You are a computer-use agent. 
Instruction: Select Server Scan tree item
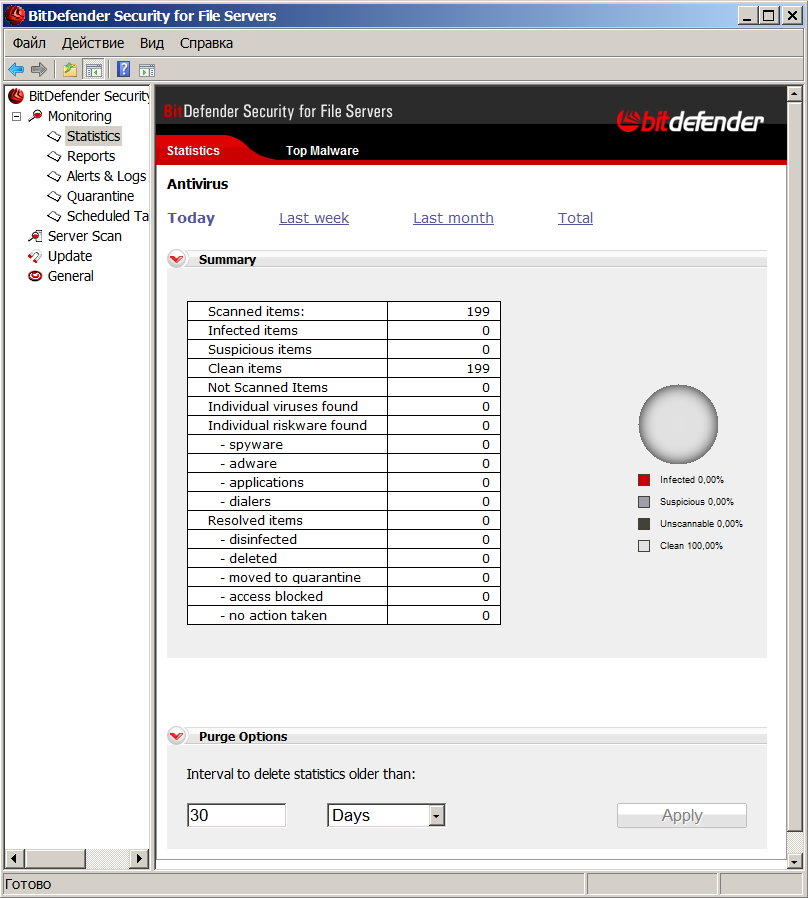[x=85, y=236]
